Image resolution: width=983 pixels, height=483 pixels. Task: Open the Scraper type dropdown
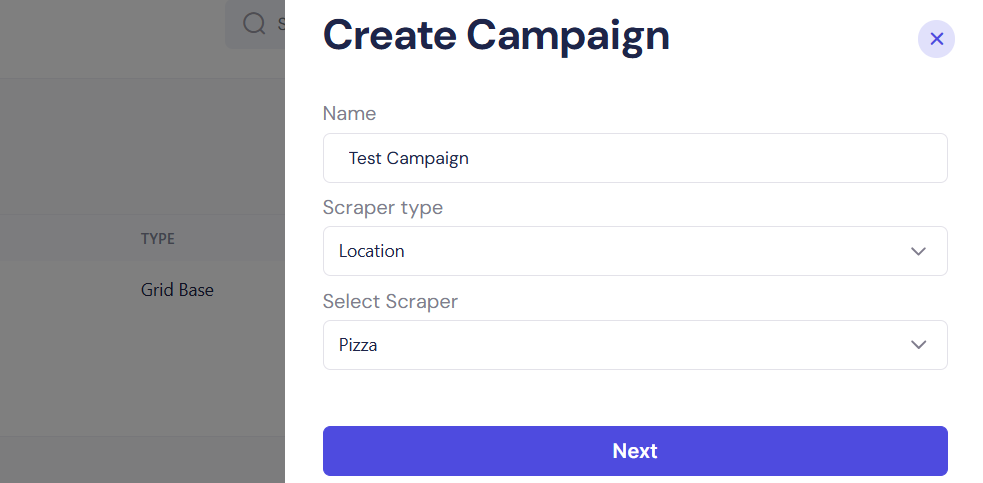click(634, 251)
